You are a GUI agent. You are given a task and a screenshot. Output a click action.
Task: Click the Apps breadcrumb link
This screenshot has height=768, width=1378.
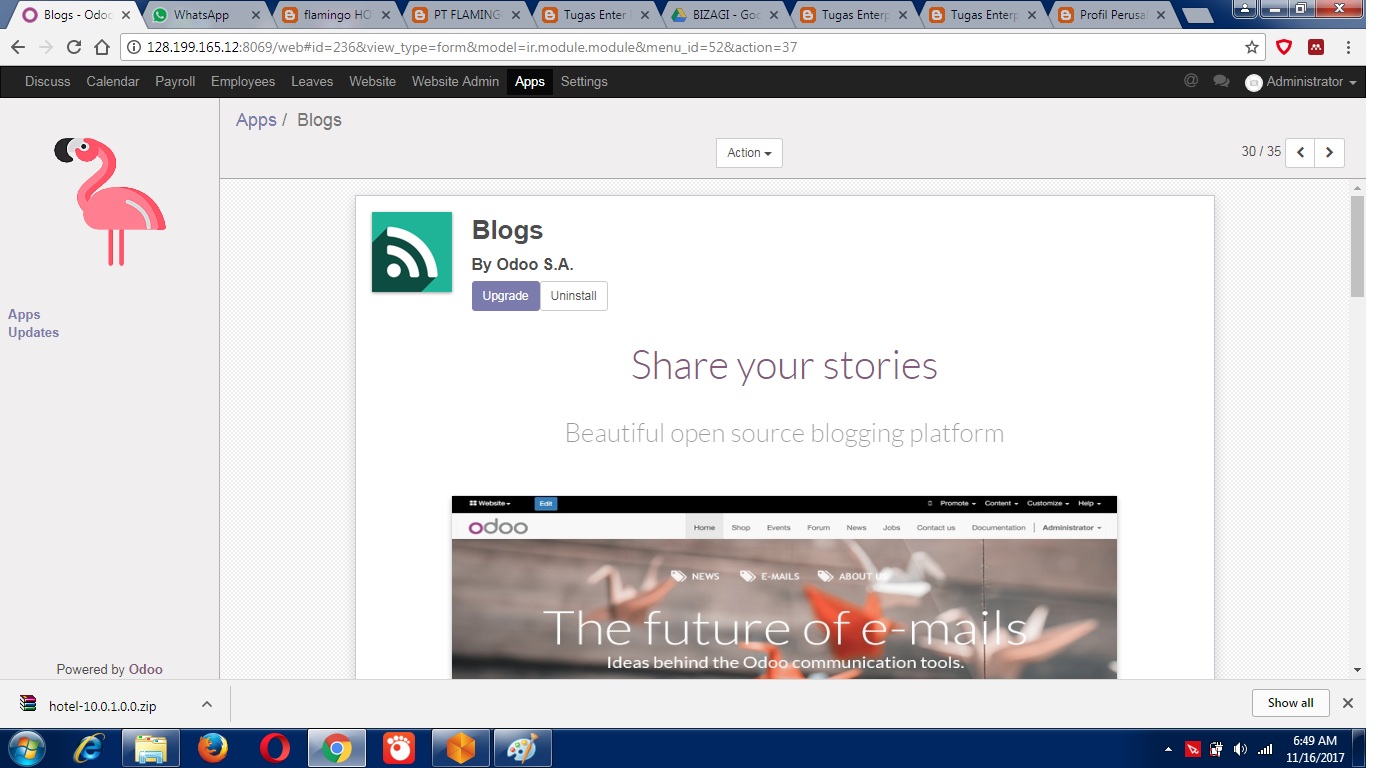tap(256, 120)
